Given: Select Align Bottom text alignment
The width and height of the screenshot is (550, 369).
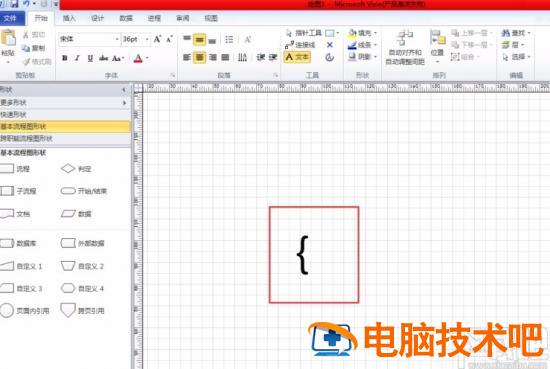Looking at the screenshot, I should (212, 40).
